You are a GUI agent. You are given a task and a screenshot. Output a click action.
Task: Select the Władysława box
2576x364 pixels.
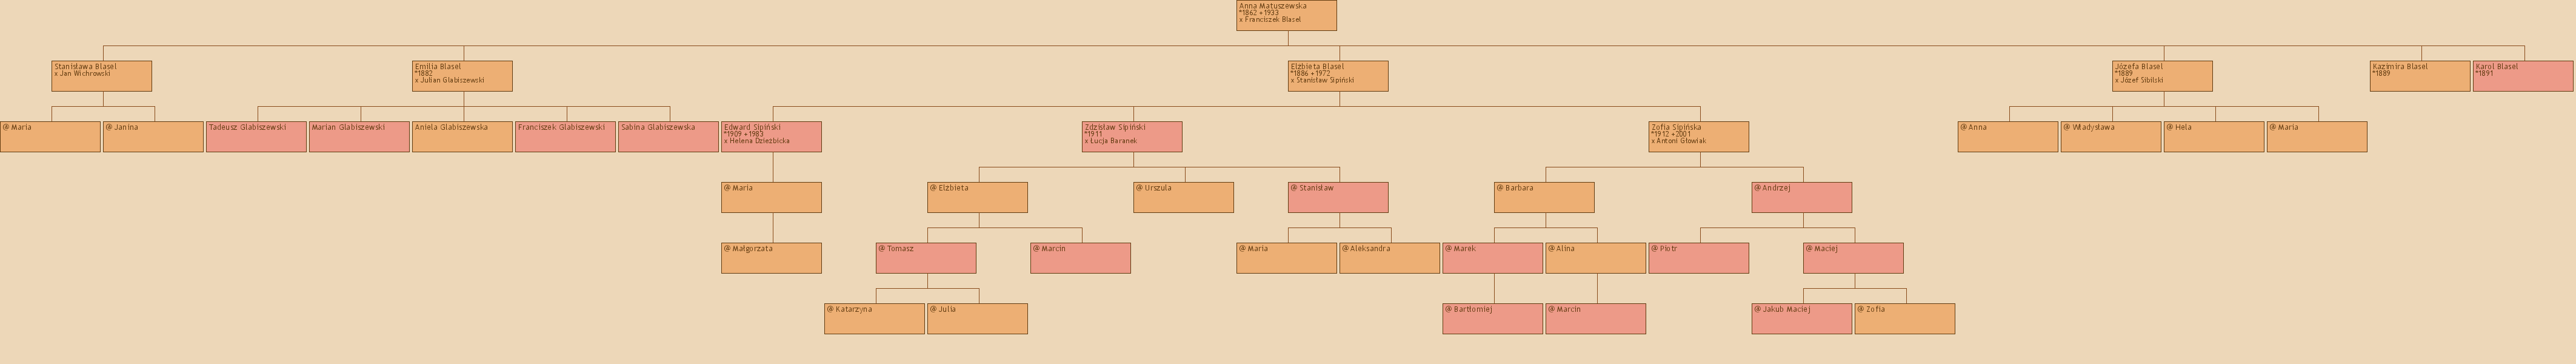[x=2111, y=137]
